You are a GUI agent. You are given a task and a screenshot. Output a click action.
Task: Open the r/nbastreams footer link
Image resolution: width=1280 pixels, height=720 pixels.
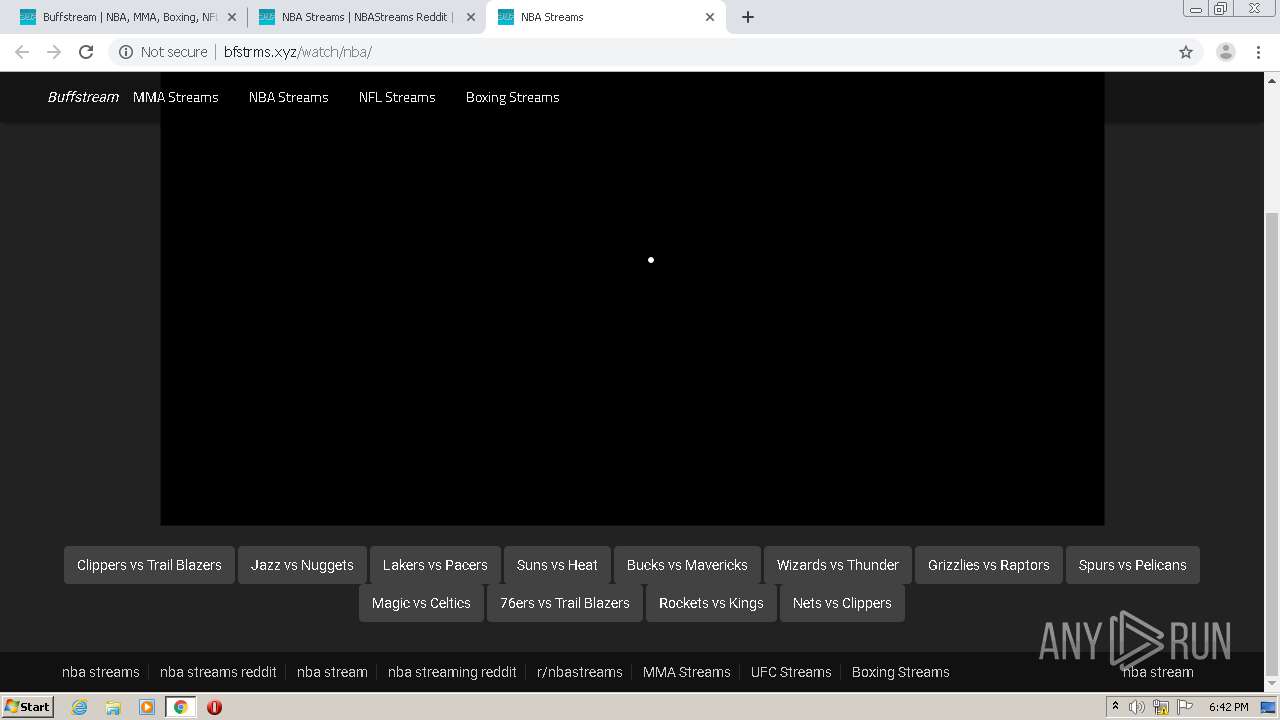[x=580, y=672]
